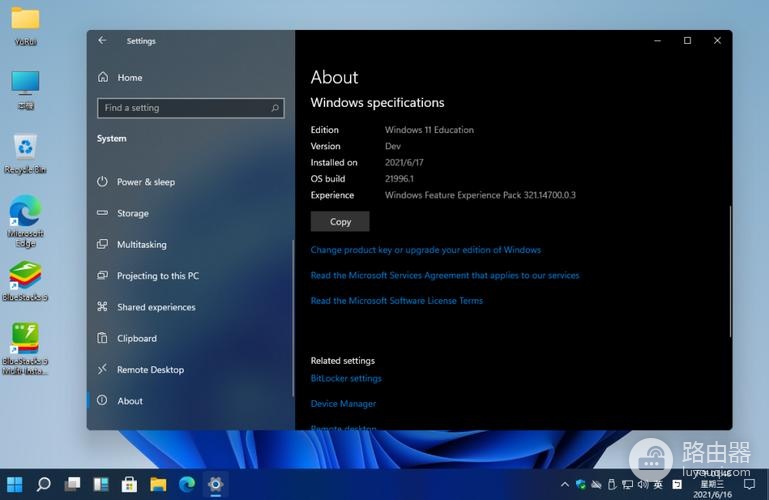This screenshot has height=500, width=769.
Task: Select the Windows Feature Experience Pack text
Action: click(x=480, y=195)
